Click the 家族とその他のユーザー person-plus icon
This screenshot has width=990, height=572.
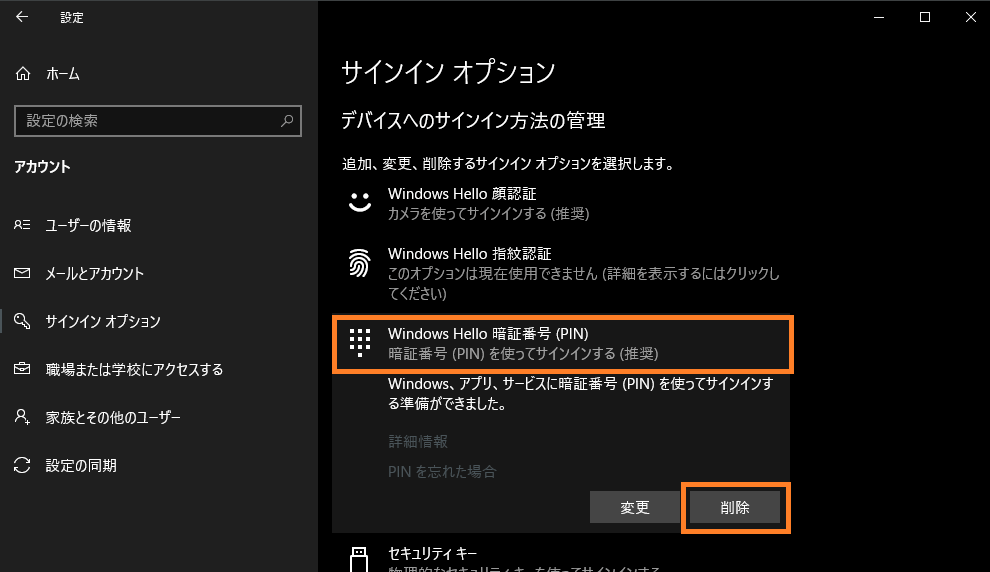coord(22,417)
